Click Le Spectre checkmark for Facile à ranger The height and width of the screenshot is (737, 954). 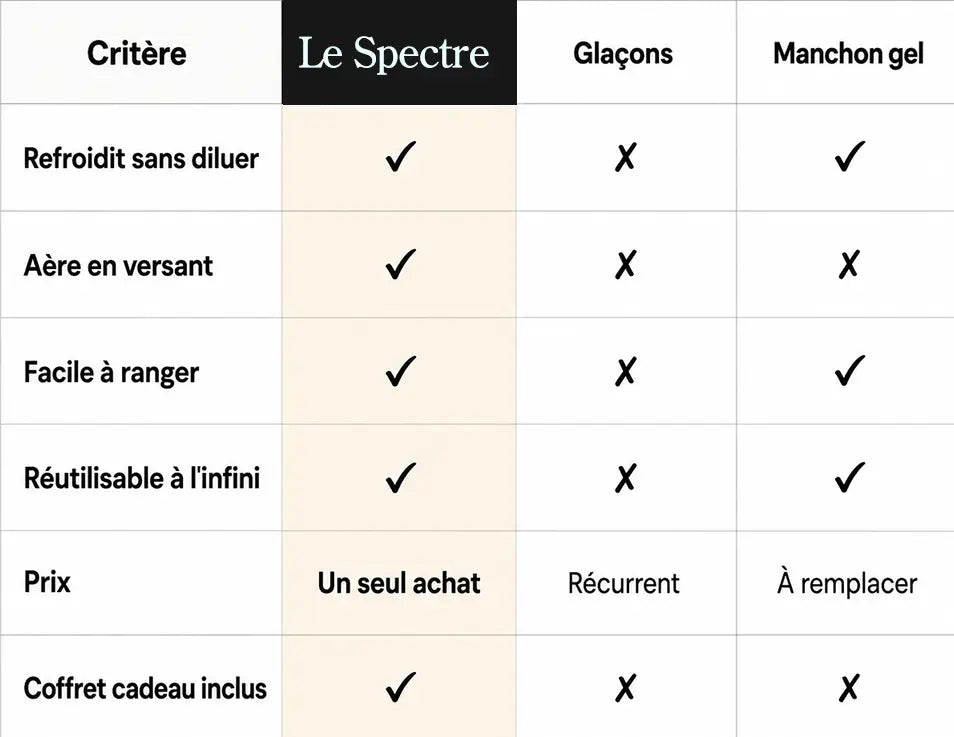click(401, 371)
